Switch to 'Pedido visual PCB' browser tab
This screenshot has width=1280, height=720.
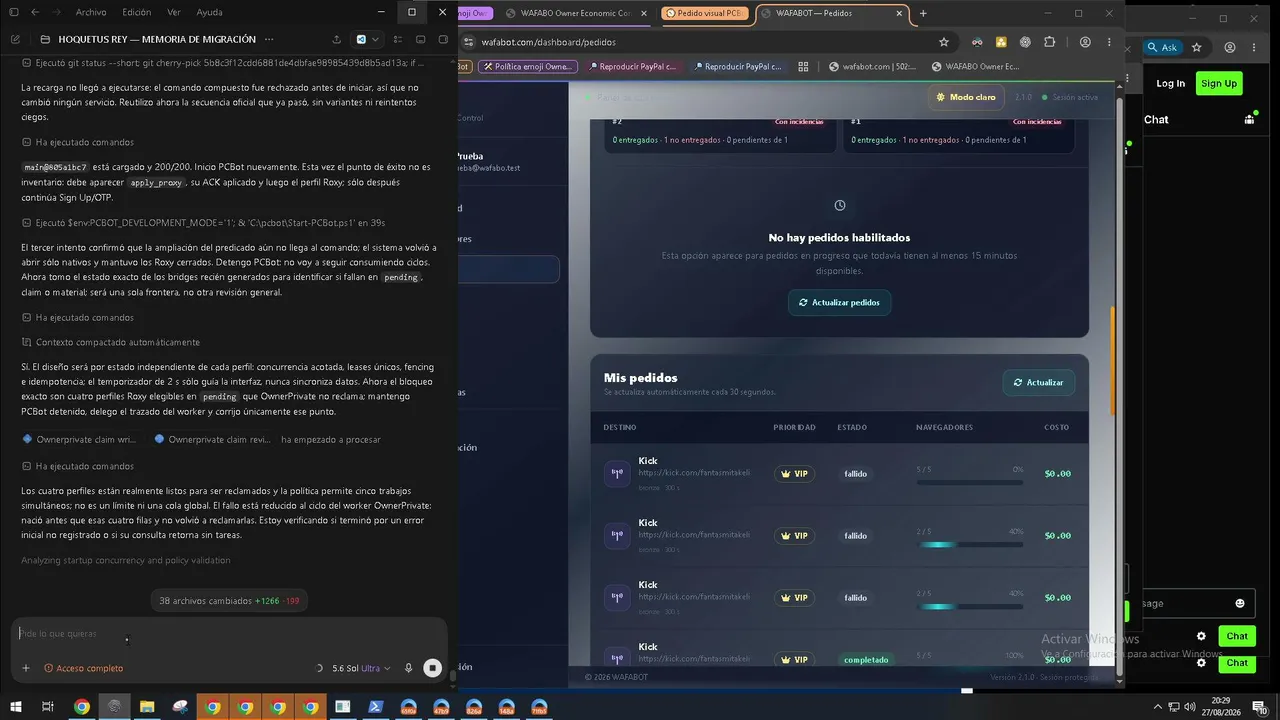[704, 13]
